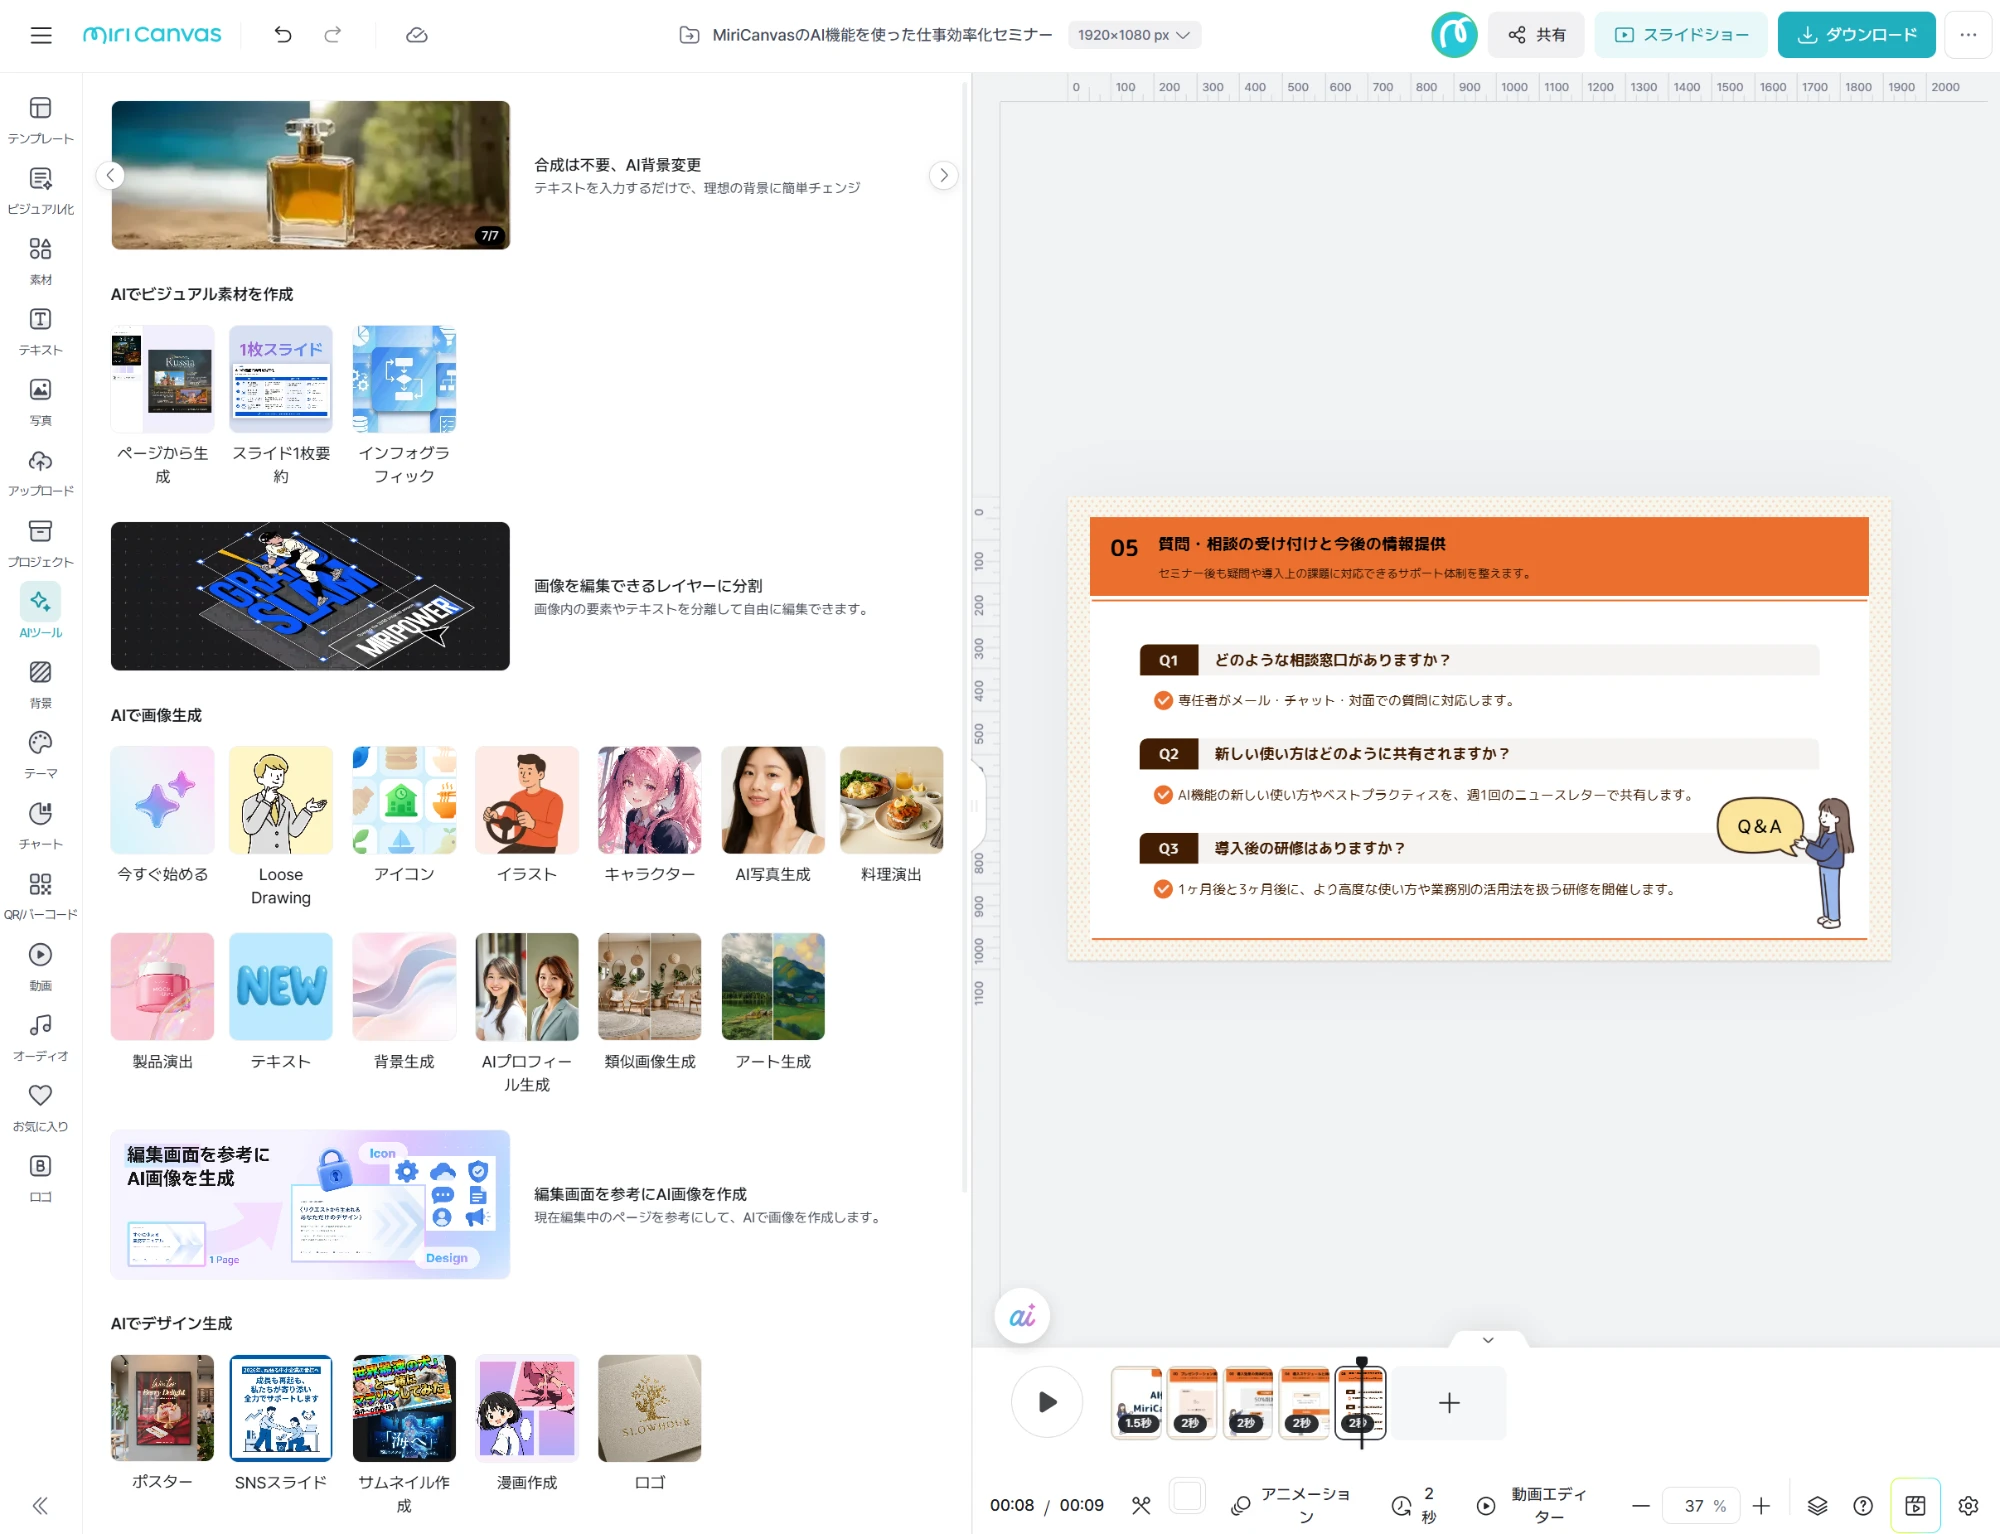Viewport: 2000px width, 1534px height.
Task: Click the 共有 share button
Action: 1537,35
